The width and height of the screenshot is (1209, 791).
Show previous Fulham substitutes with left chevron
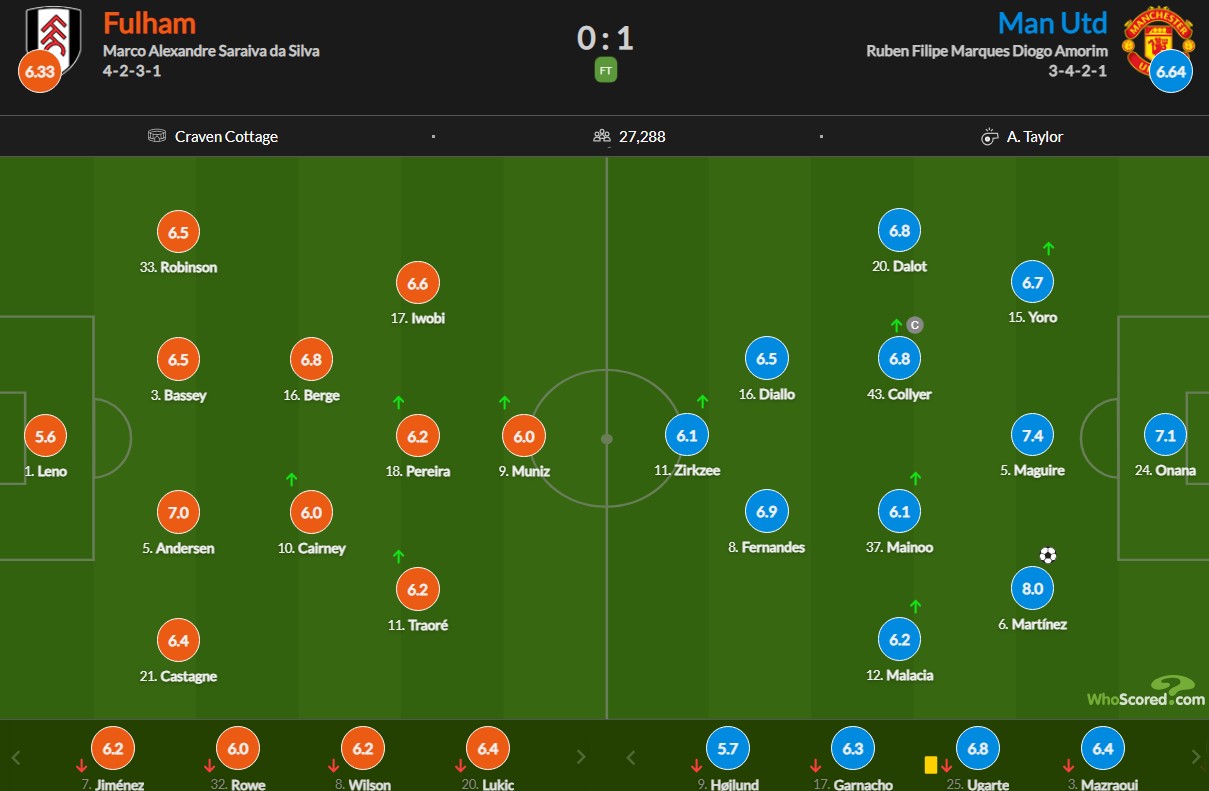[16, 757]
